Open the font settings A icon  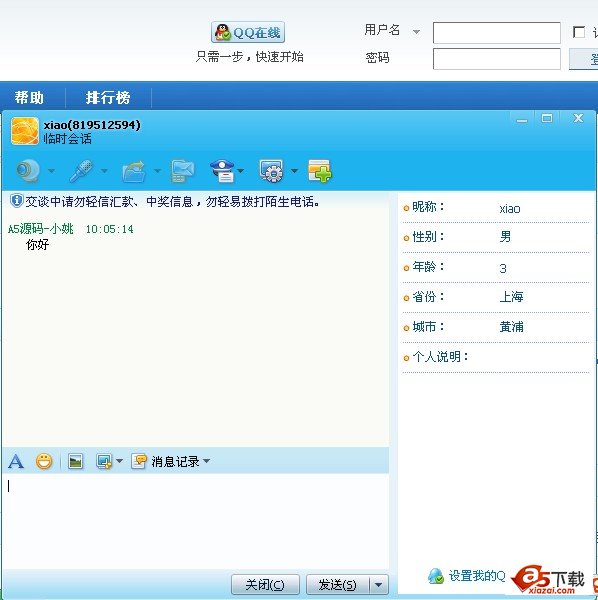[x=16, y=461]
